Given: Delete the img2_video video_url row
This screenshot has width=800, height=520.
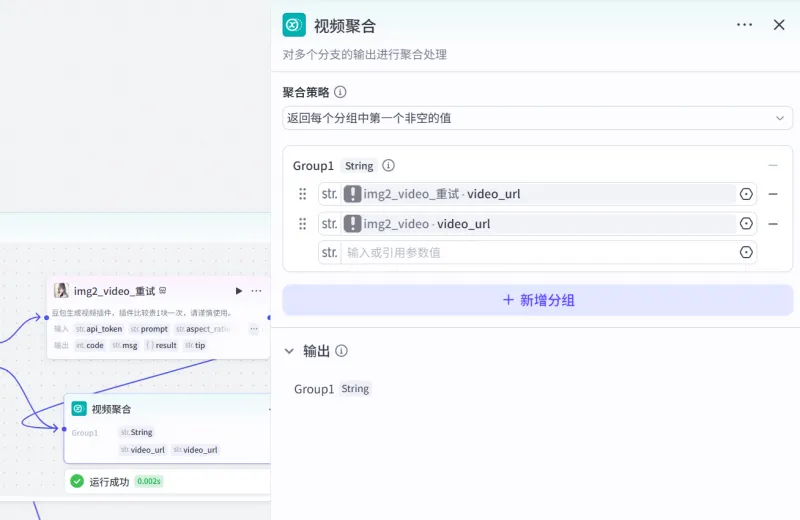Looking at the screenshot, I should (773, 224).
